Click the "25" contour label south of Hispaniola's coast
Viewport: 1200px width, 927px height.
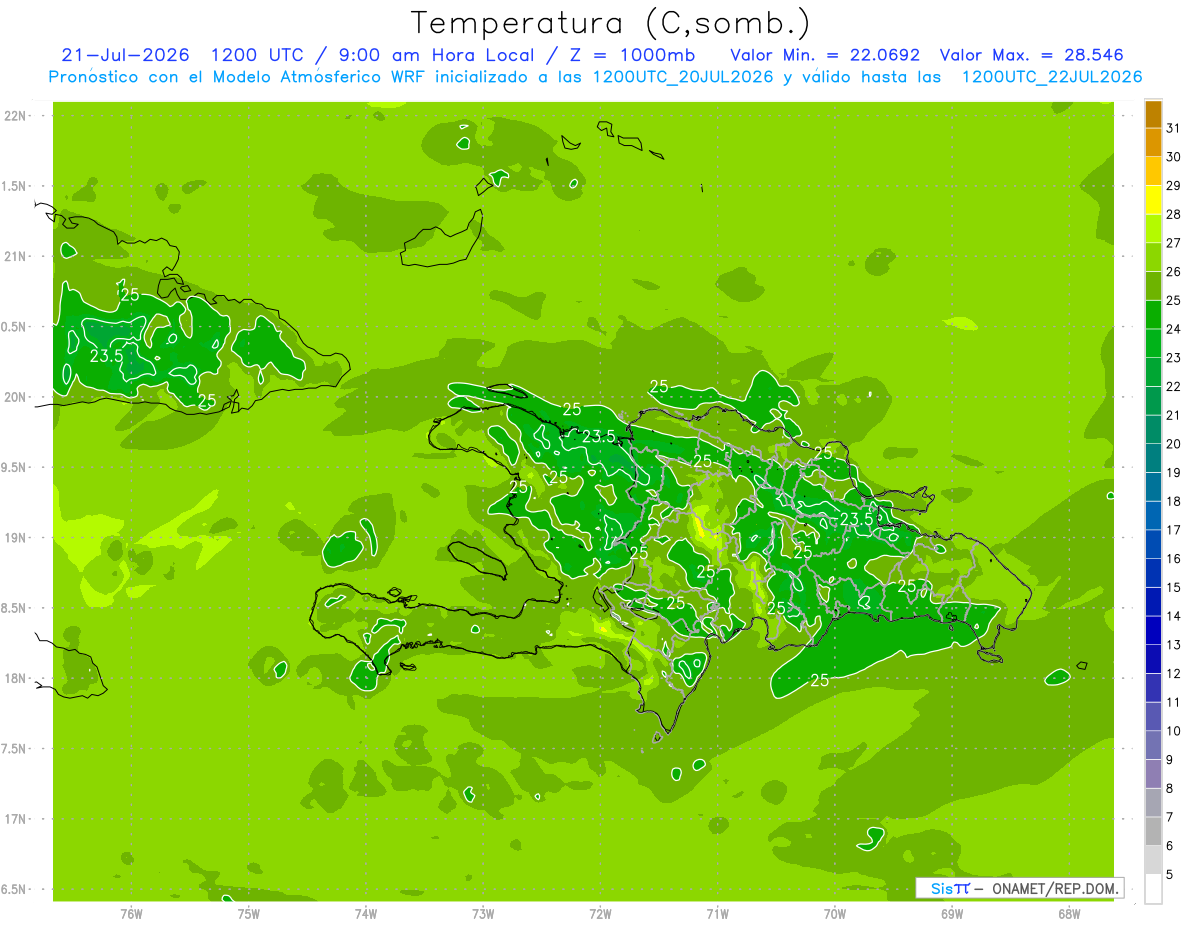[x=819, y=681]
